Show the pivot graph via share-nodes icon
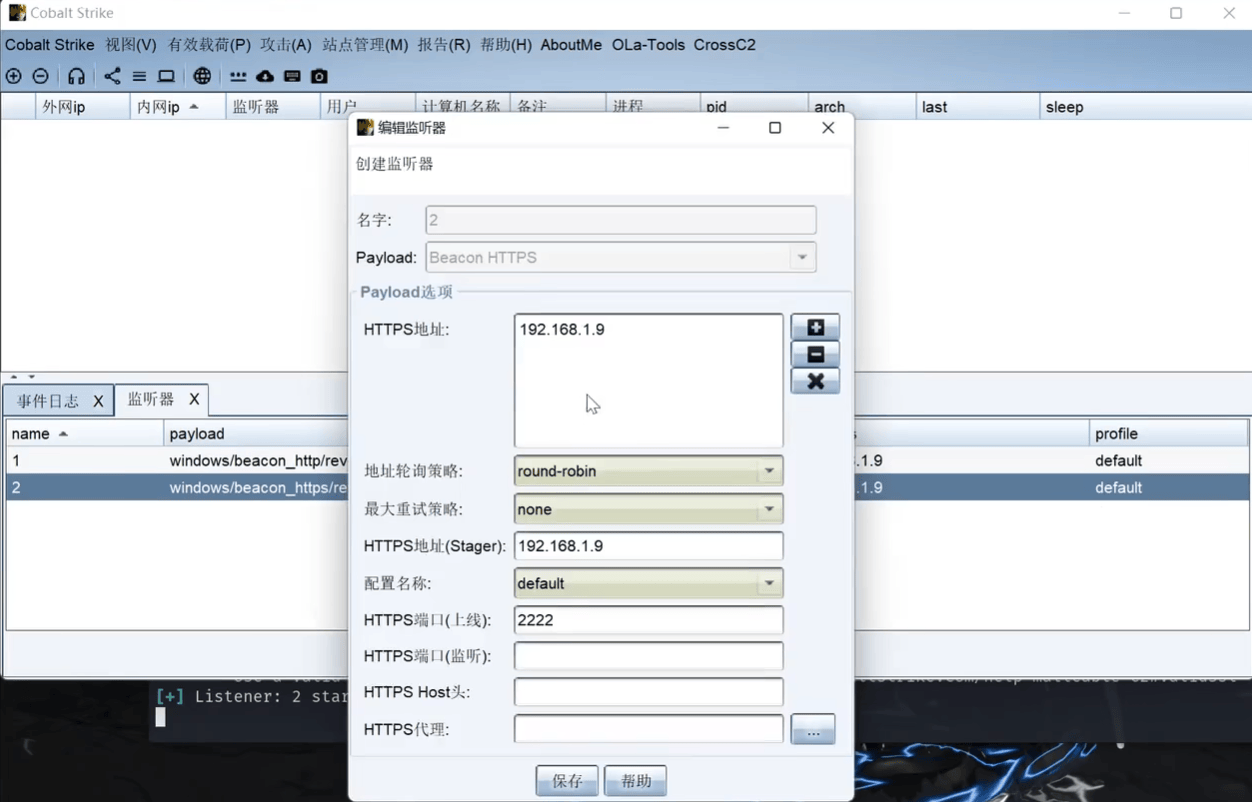This screenshot has height=802, width=1252. [112, 76]
